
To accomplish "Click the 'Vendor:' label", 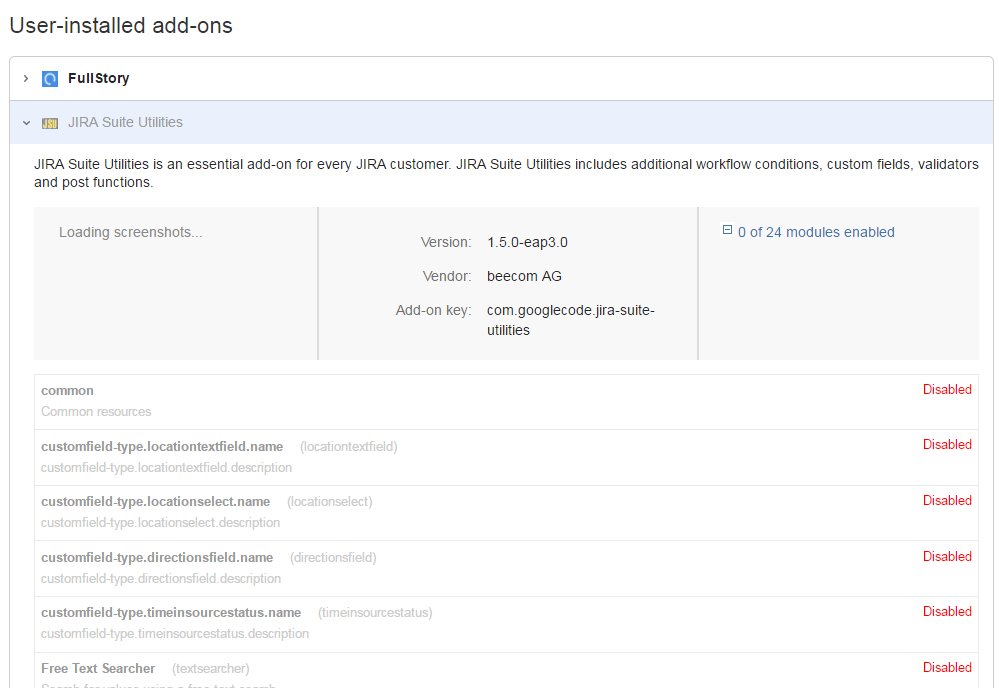I will tap(447, 276).
